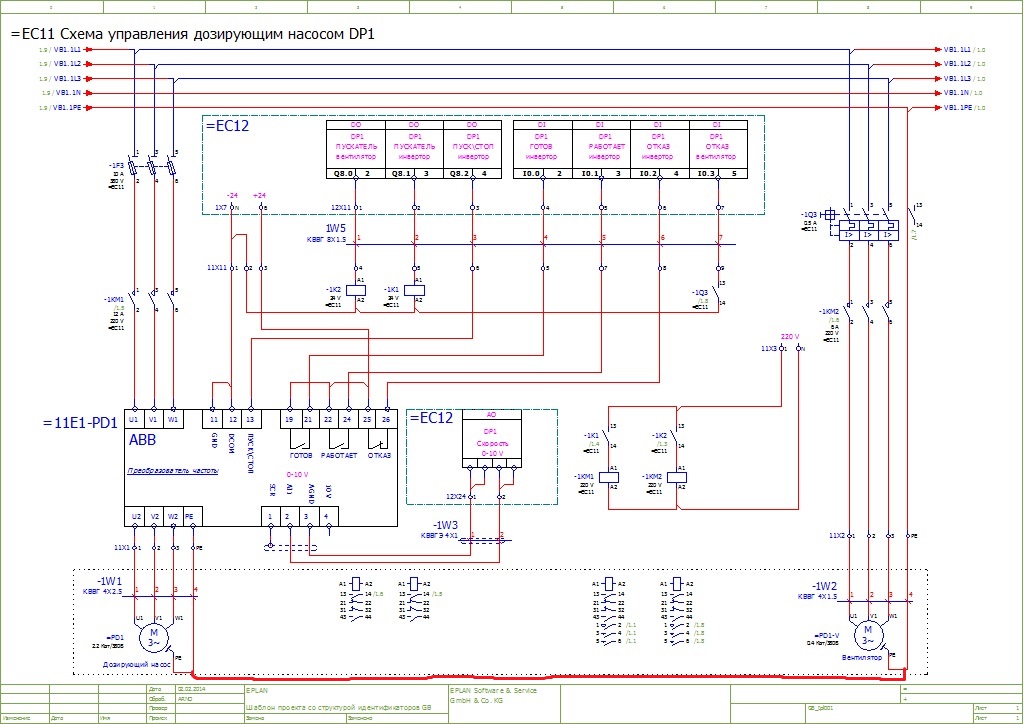The image size is (1024, 724).
Task: Select the -1KM2 220 V contactor coil
Action: tap(678, 477)
